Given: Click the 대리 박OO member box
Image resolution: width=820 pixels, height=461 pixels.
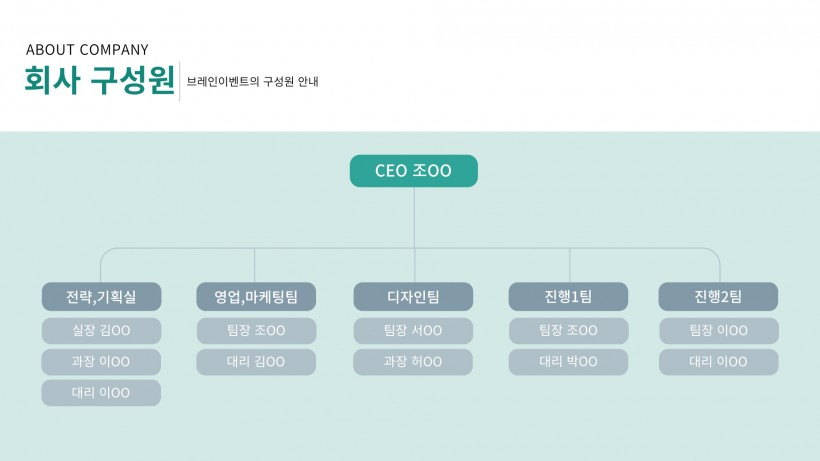Looking at the screenshot, I should tap(568, 362).
